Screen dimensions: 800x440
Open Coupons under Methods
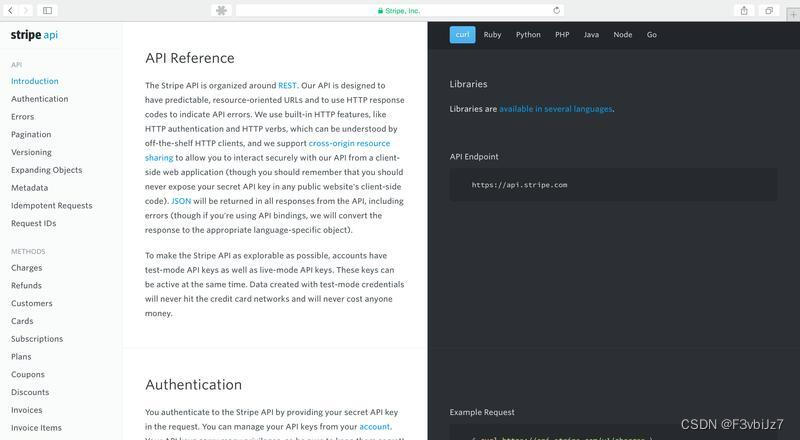click(x=28, y=375)
